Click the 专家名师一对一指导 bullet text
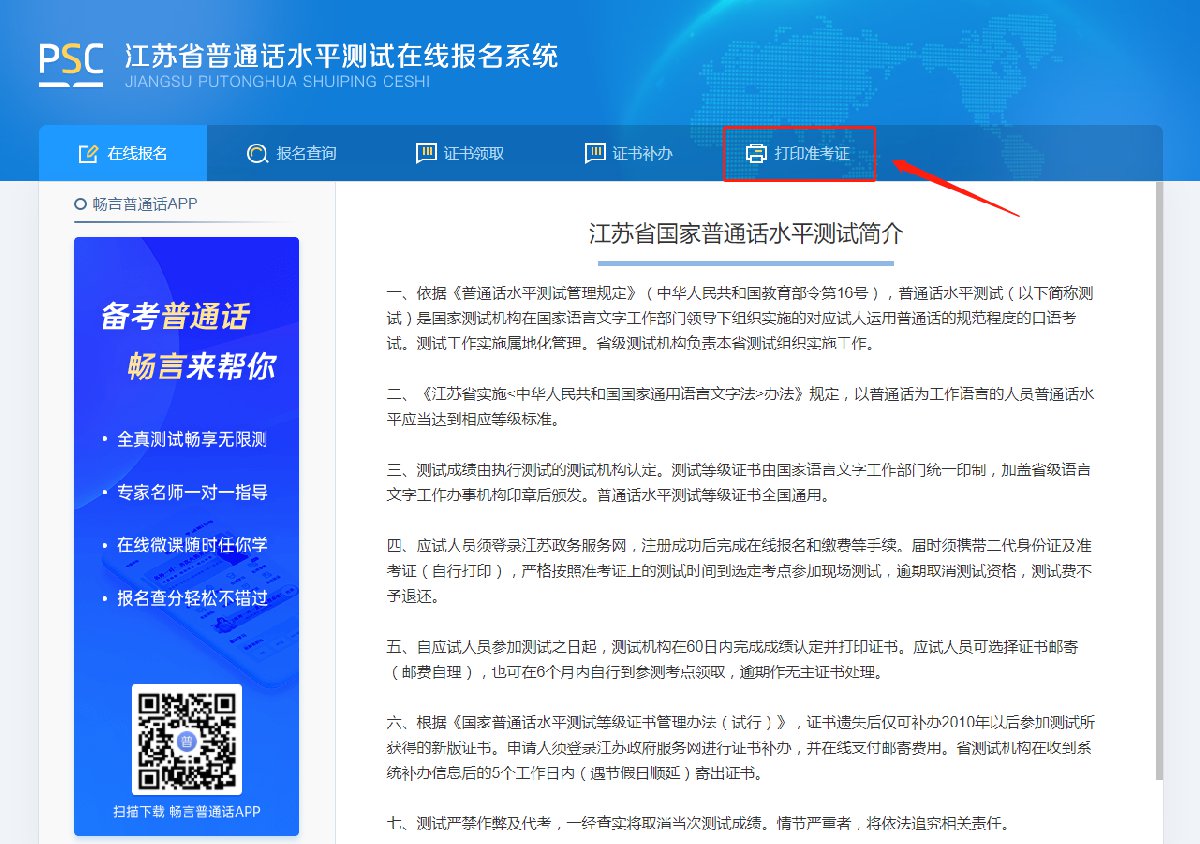The width and height of the screenshot is (1200, 844). [x=192, y=492]
